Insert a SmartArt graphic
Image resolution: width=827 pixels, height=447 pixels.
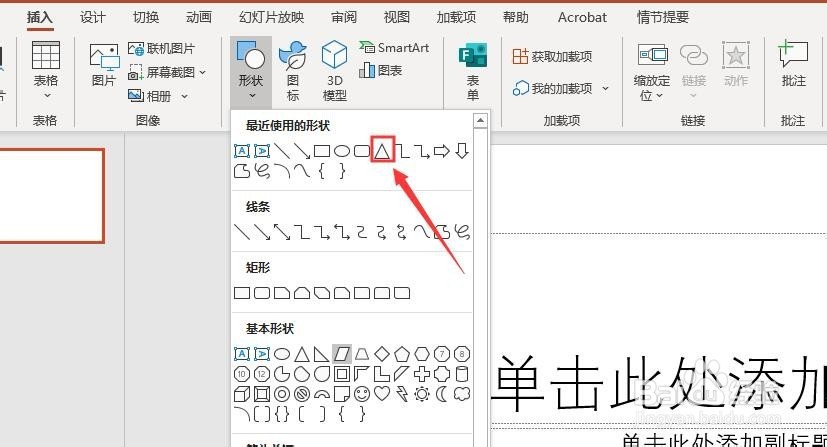pos(395,47)
